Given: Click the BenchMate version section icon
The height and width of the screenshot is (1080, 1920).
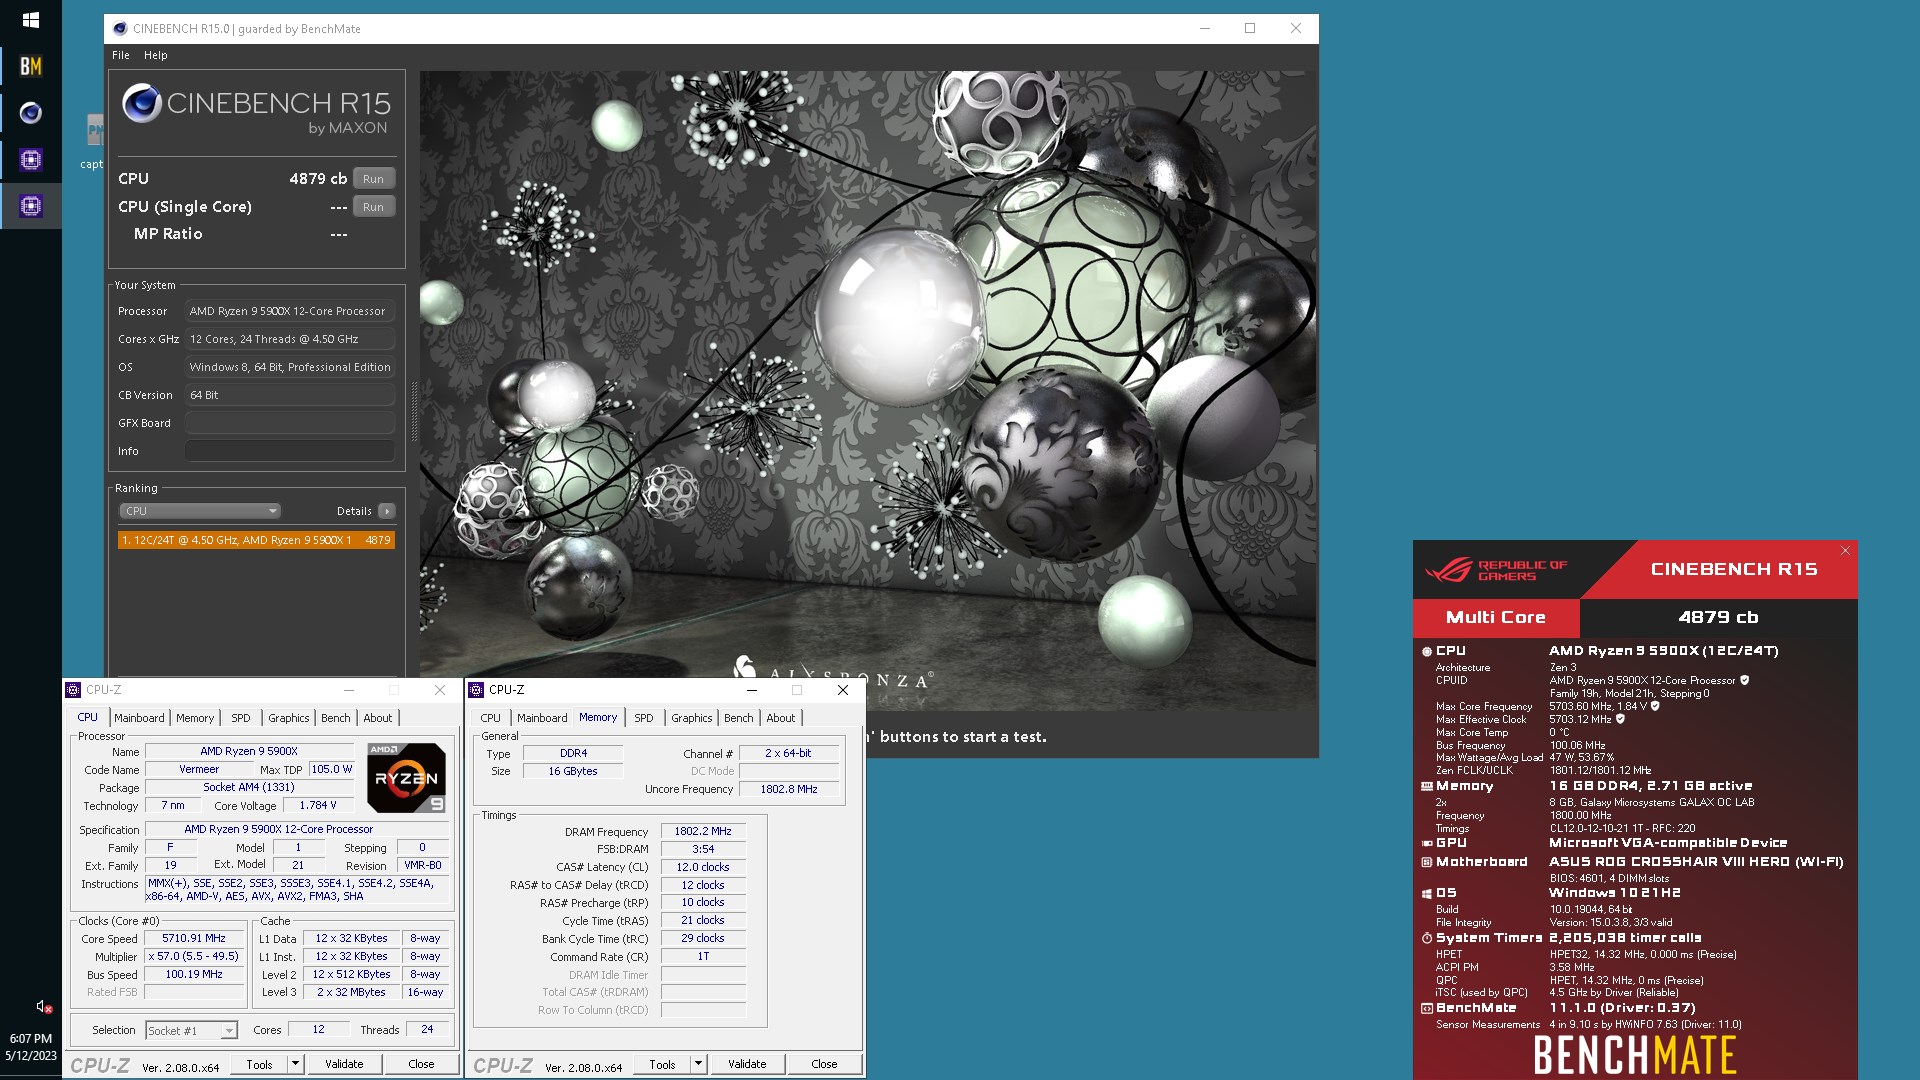Looking at the screenshot, I should coord(1427,1008).
